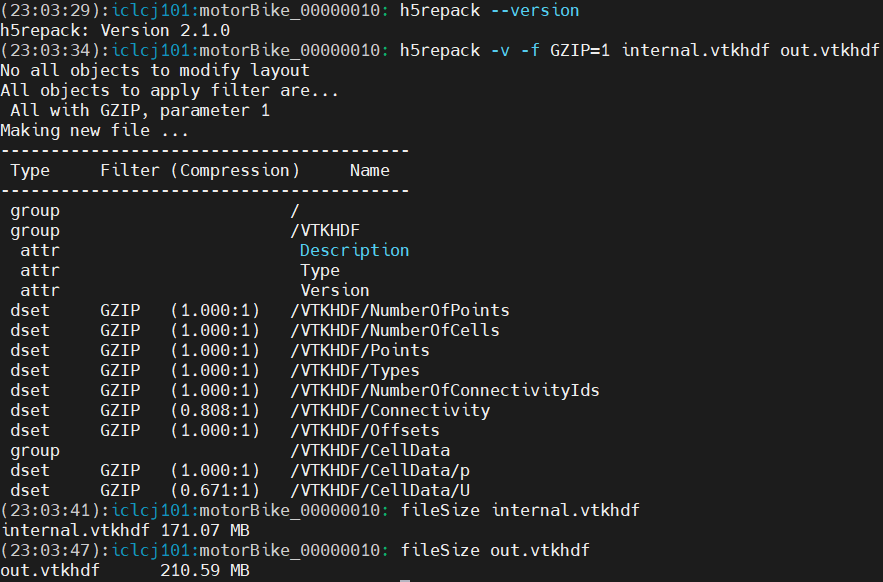Click the (0.671:1) compression ratio

click(x=214, y=490)
